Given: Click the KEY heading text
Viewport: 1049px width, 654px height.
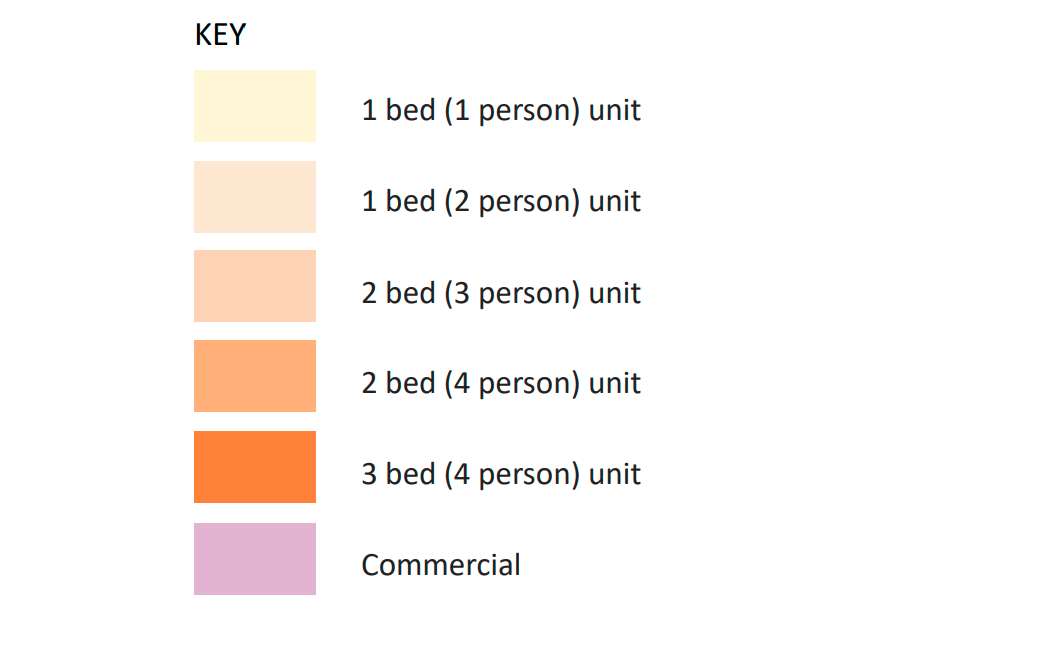Looking at the screenshot, I should point(220,36).
